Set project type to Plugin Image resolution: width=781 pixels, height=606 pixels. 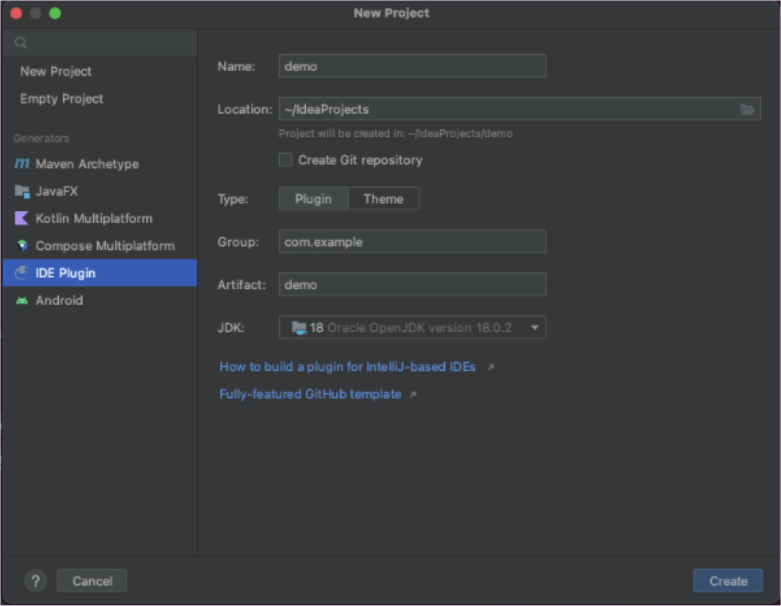click(x=313, y=199)
